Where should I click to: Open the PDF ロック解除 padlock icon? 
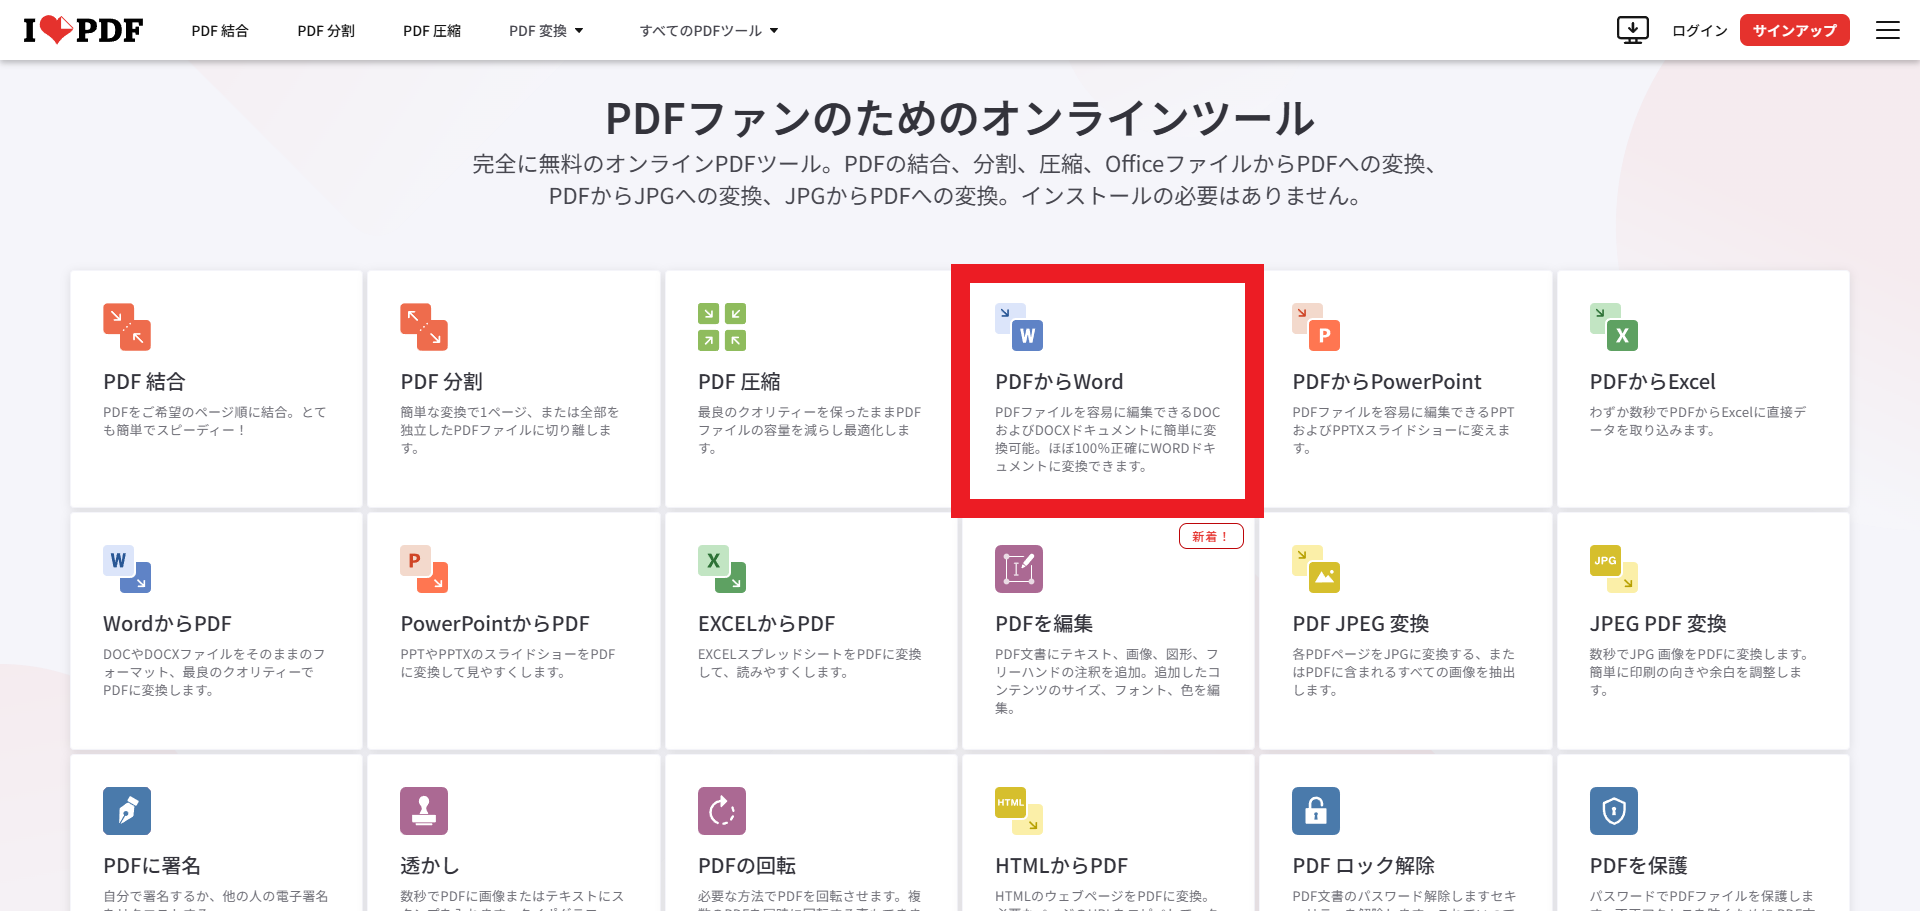[x=1316, y=811]
